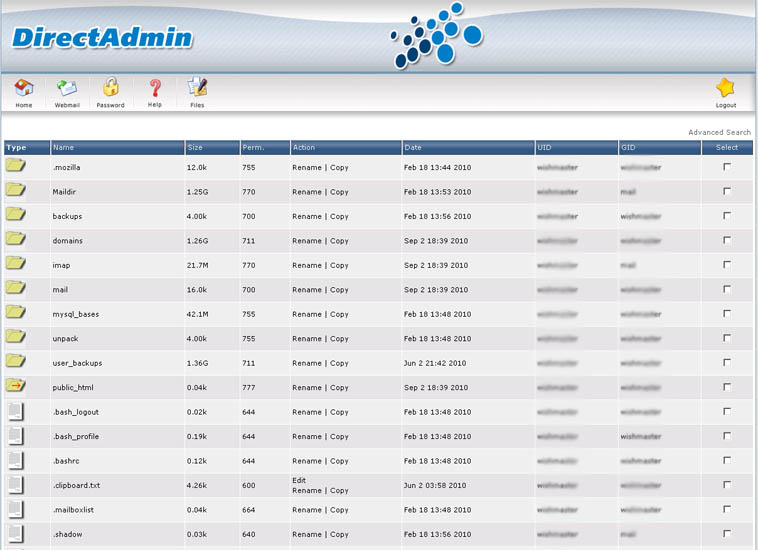This screenshot has width=758, height=550.
Task: Click the 1.25G size value
Action: (x=197, y=192)
